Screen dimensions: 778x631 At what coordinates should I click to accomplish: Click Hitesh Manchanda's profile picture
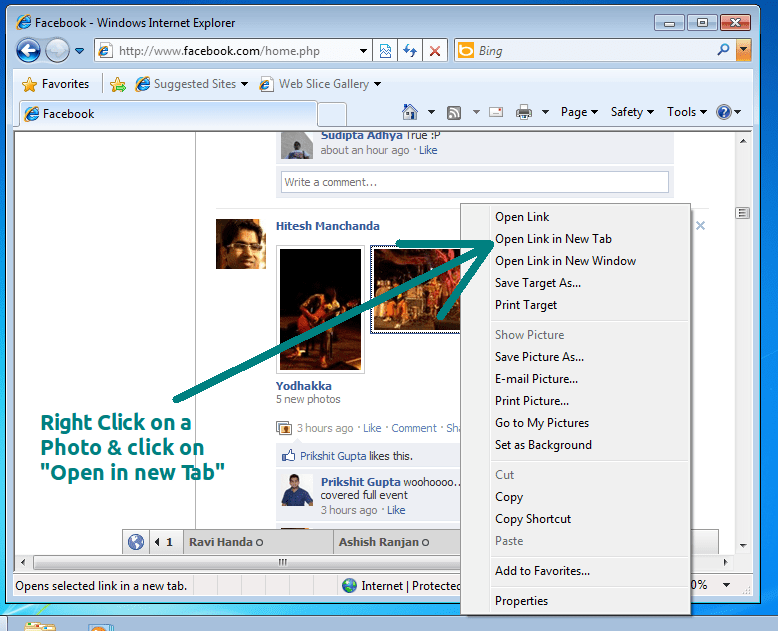click(241, 244)
